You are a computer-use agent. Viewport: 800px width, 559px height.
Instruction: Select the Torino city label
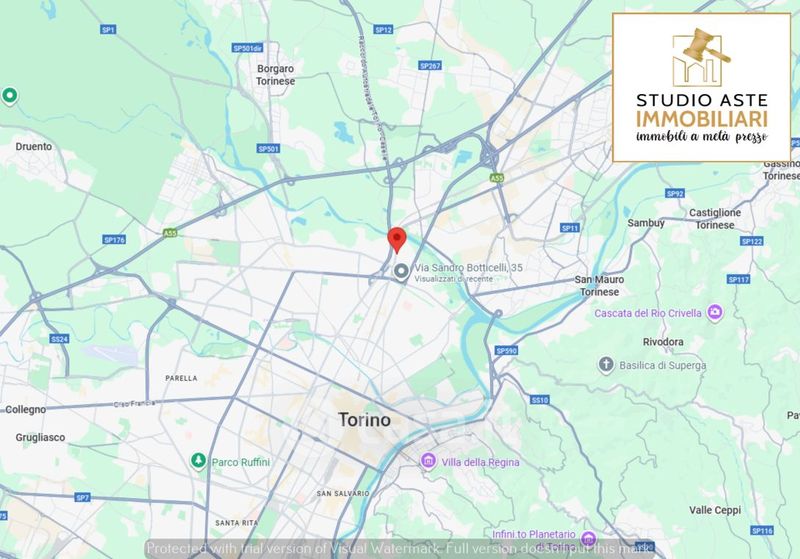point(365,420)
